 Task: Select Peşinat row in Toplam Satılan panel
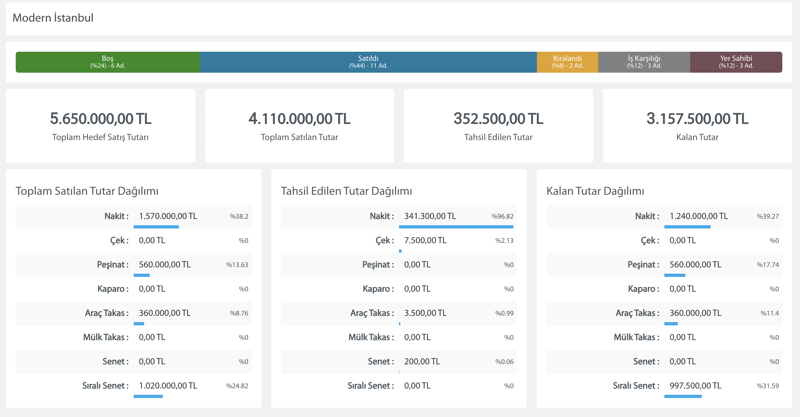pos(133,265)
